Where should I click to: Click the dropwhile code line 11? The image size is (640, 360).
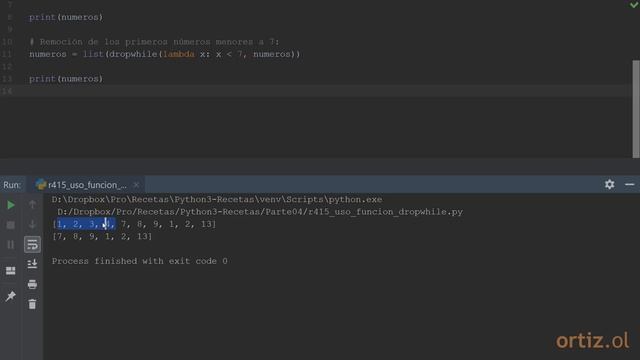tap(164, 54)
